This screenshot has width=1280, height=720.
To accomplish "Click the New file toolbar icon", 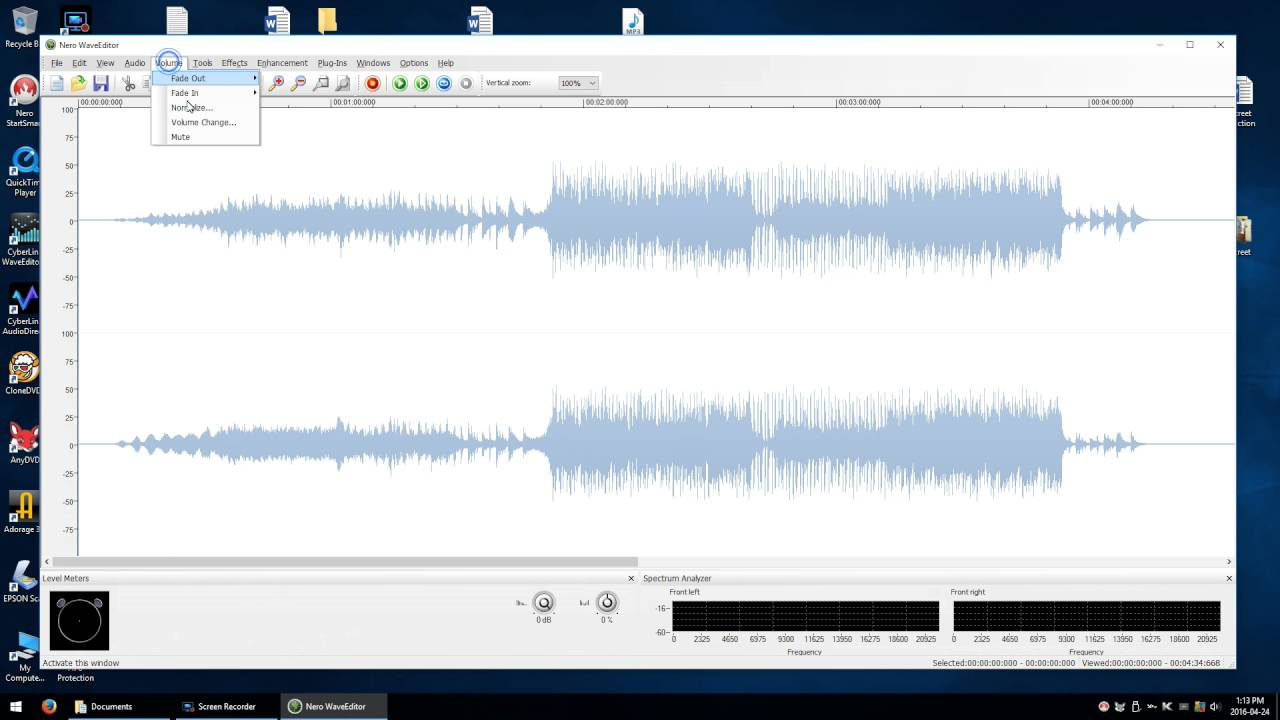I will pos(57,83).
